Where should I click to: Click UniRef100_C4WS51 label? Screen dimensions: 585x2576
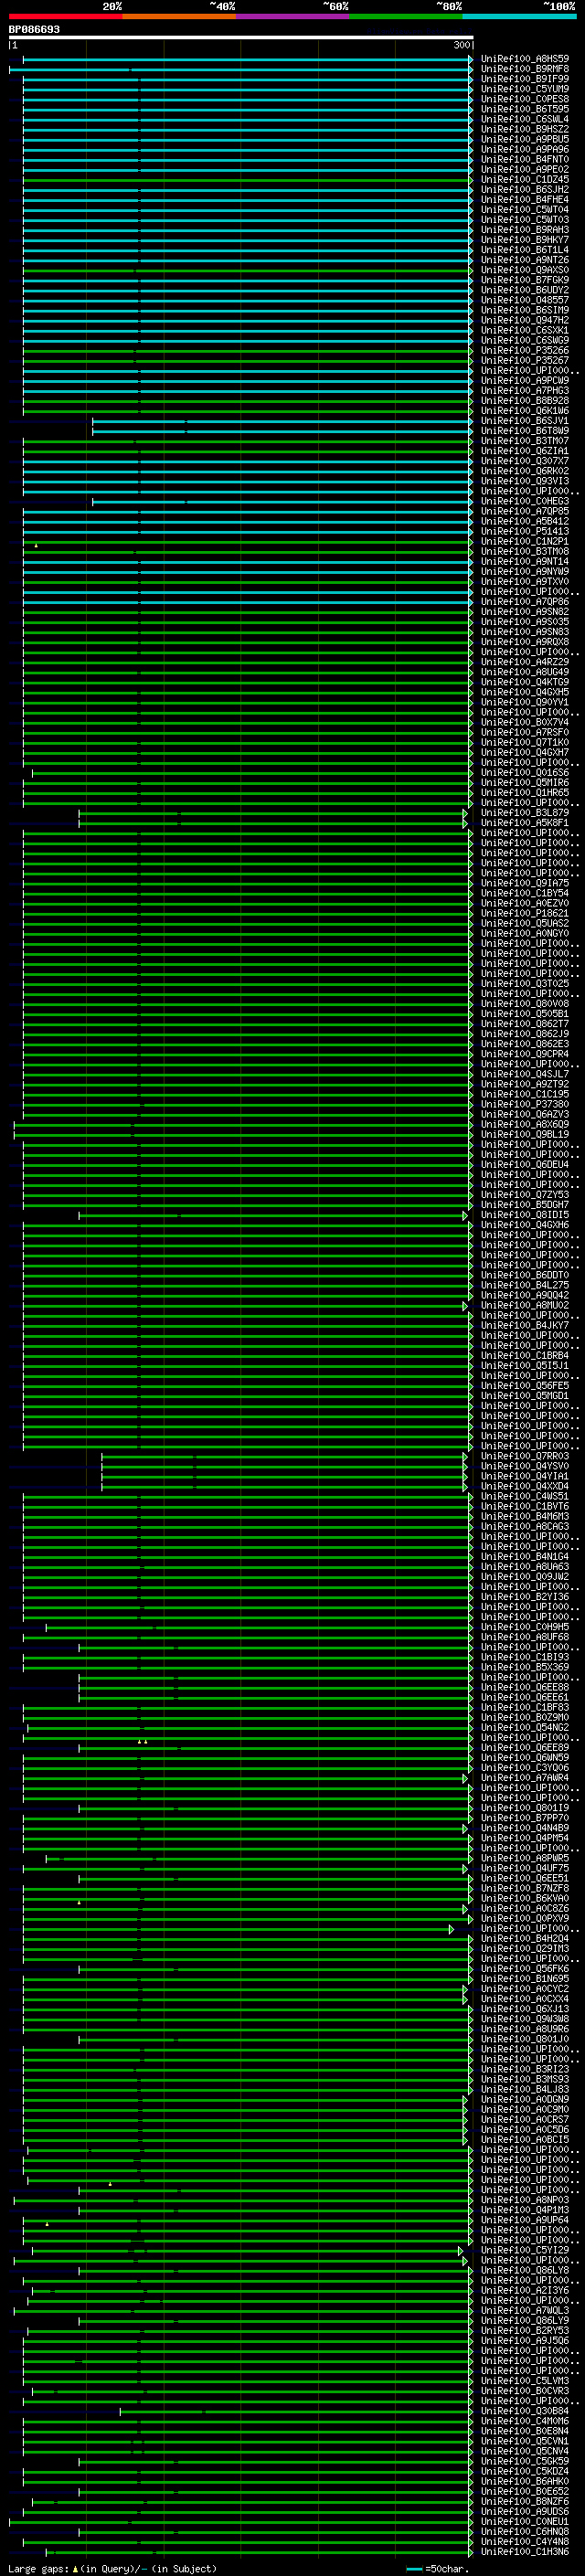click(525, 1496)
